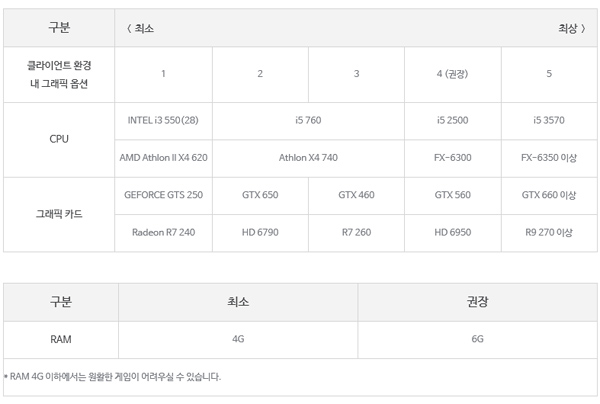Click the "AMD Athlon II X4 620" cell

[x=163, y=158]
